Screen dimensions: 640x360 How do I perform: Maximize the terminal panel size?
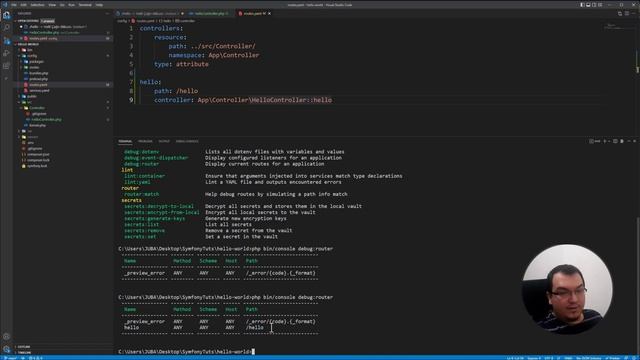(629, 141)
